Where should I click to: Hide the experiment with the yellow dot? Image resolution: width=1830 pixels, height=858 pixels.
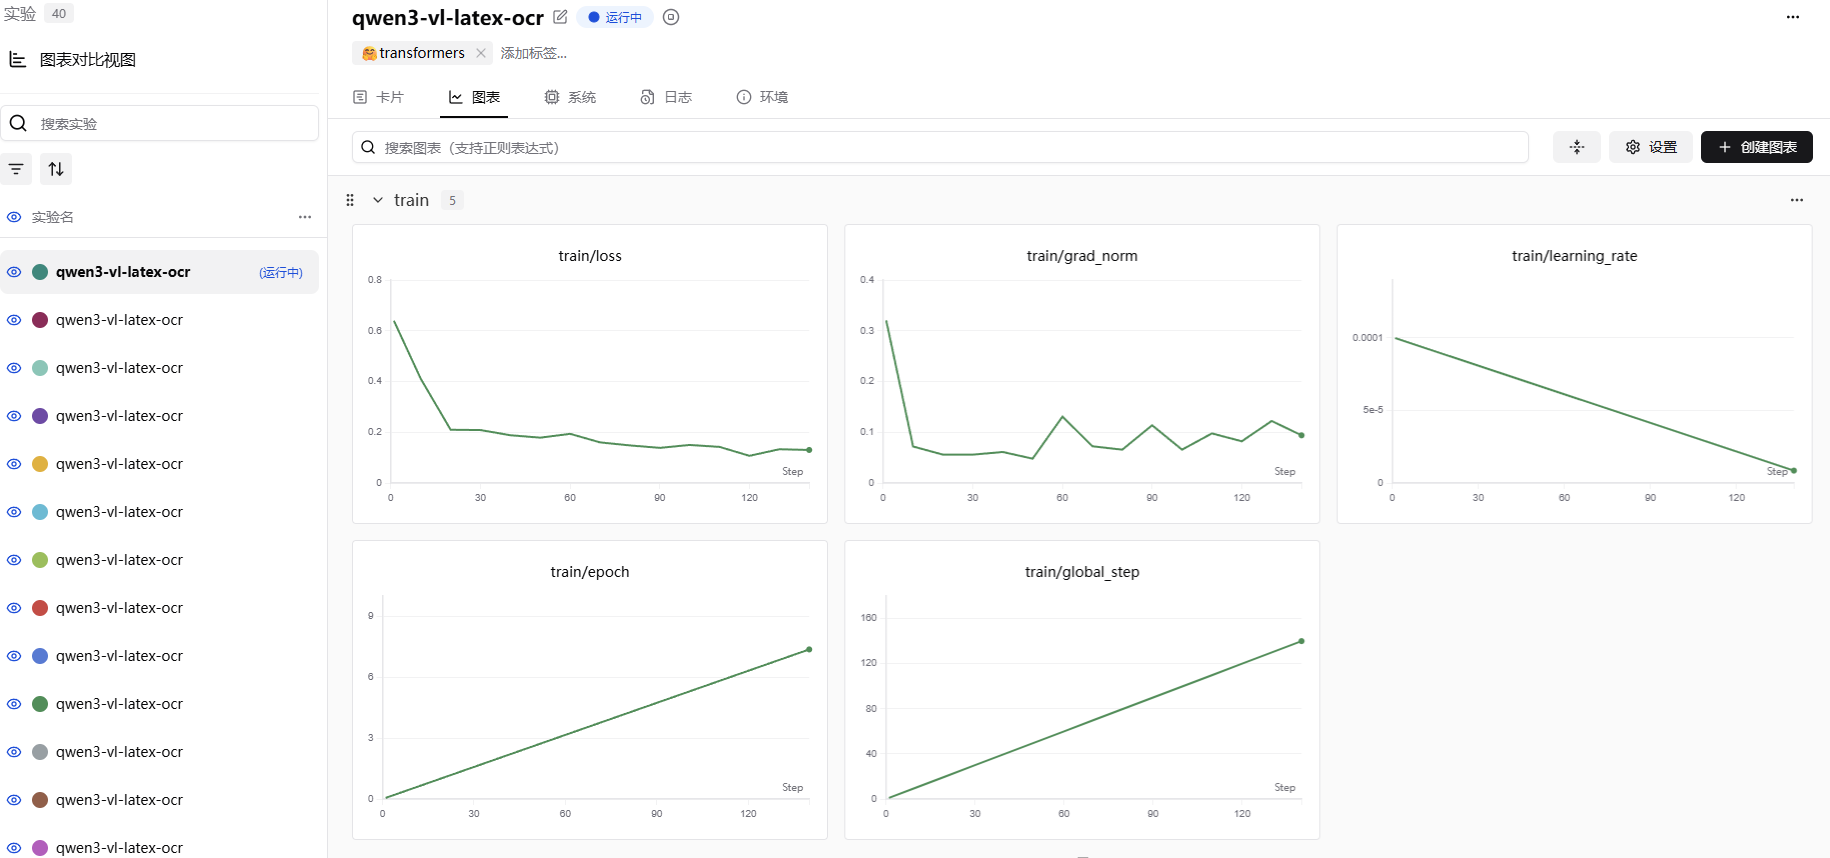(x=14, y=464)
